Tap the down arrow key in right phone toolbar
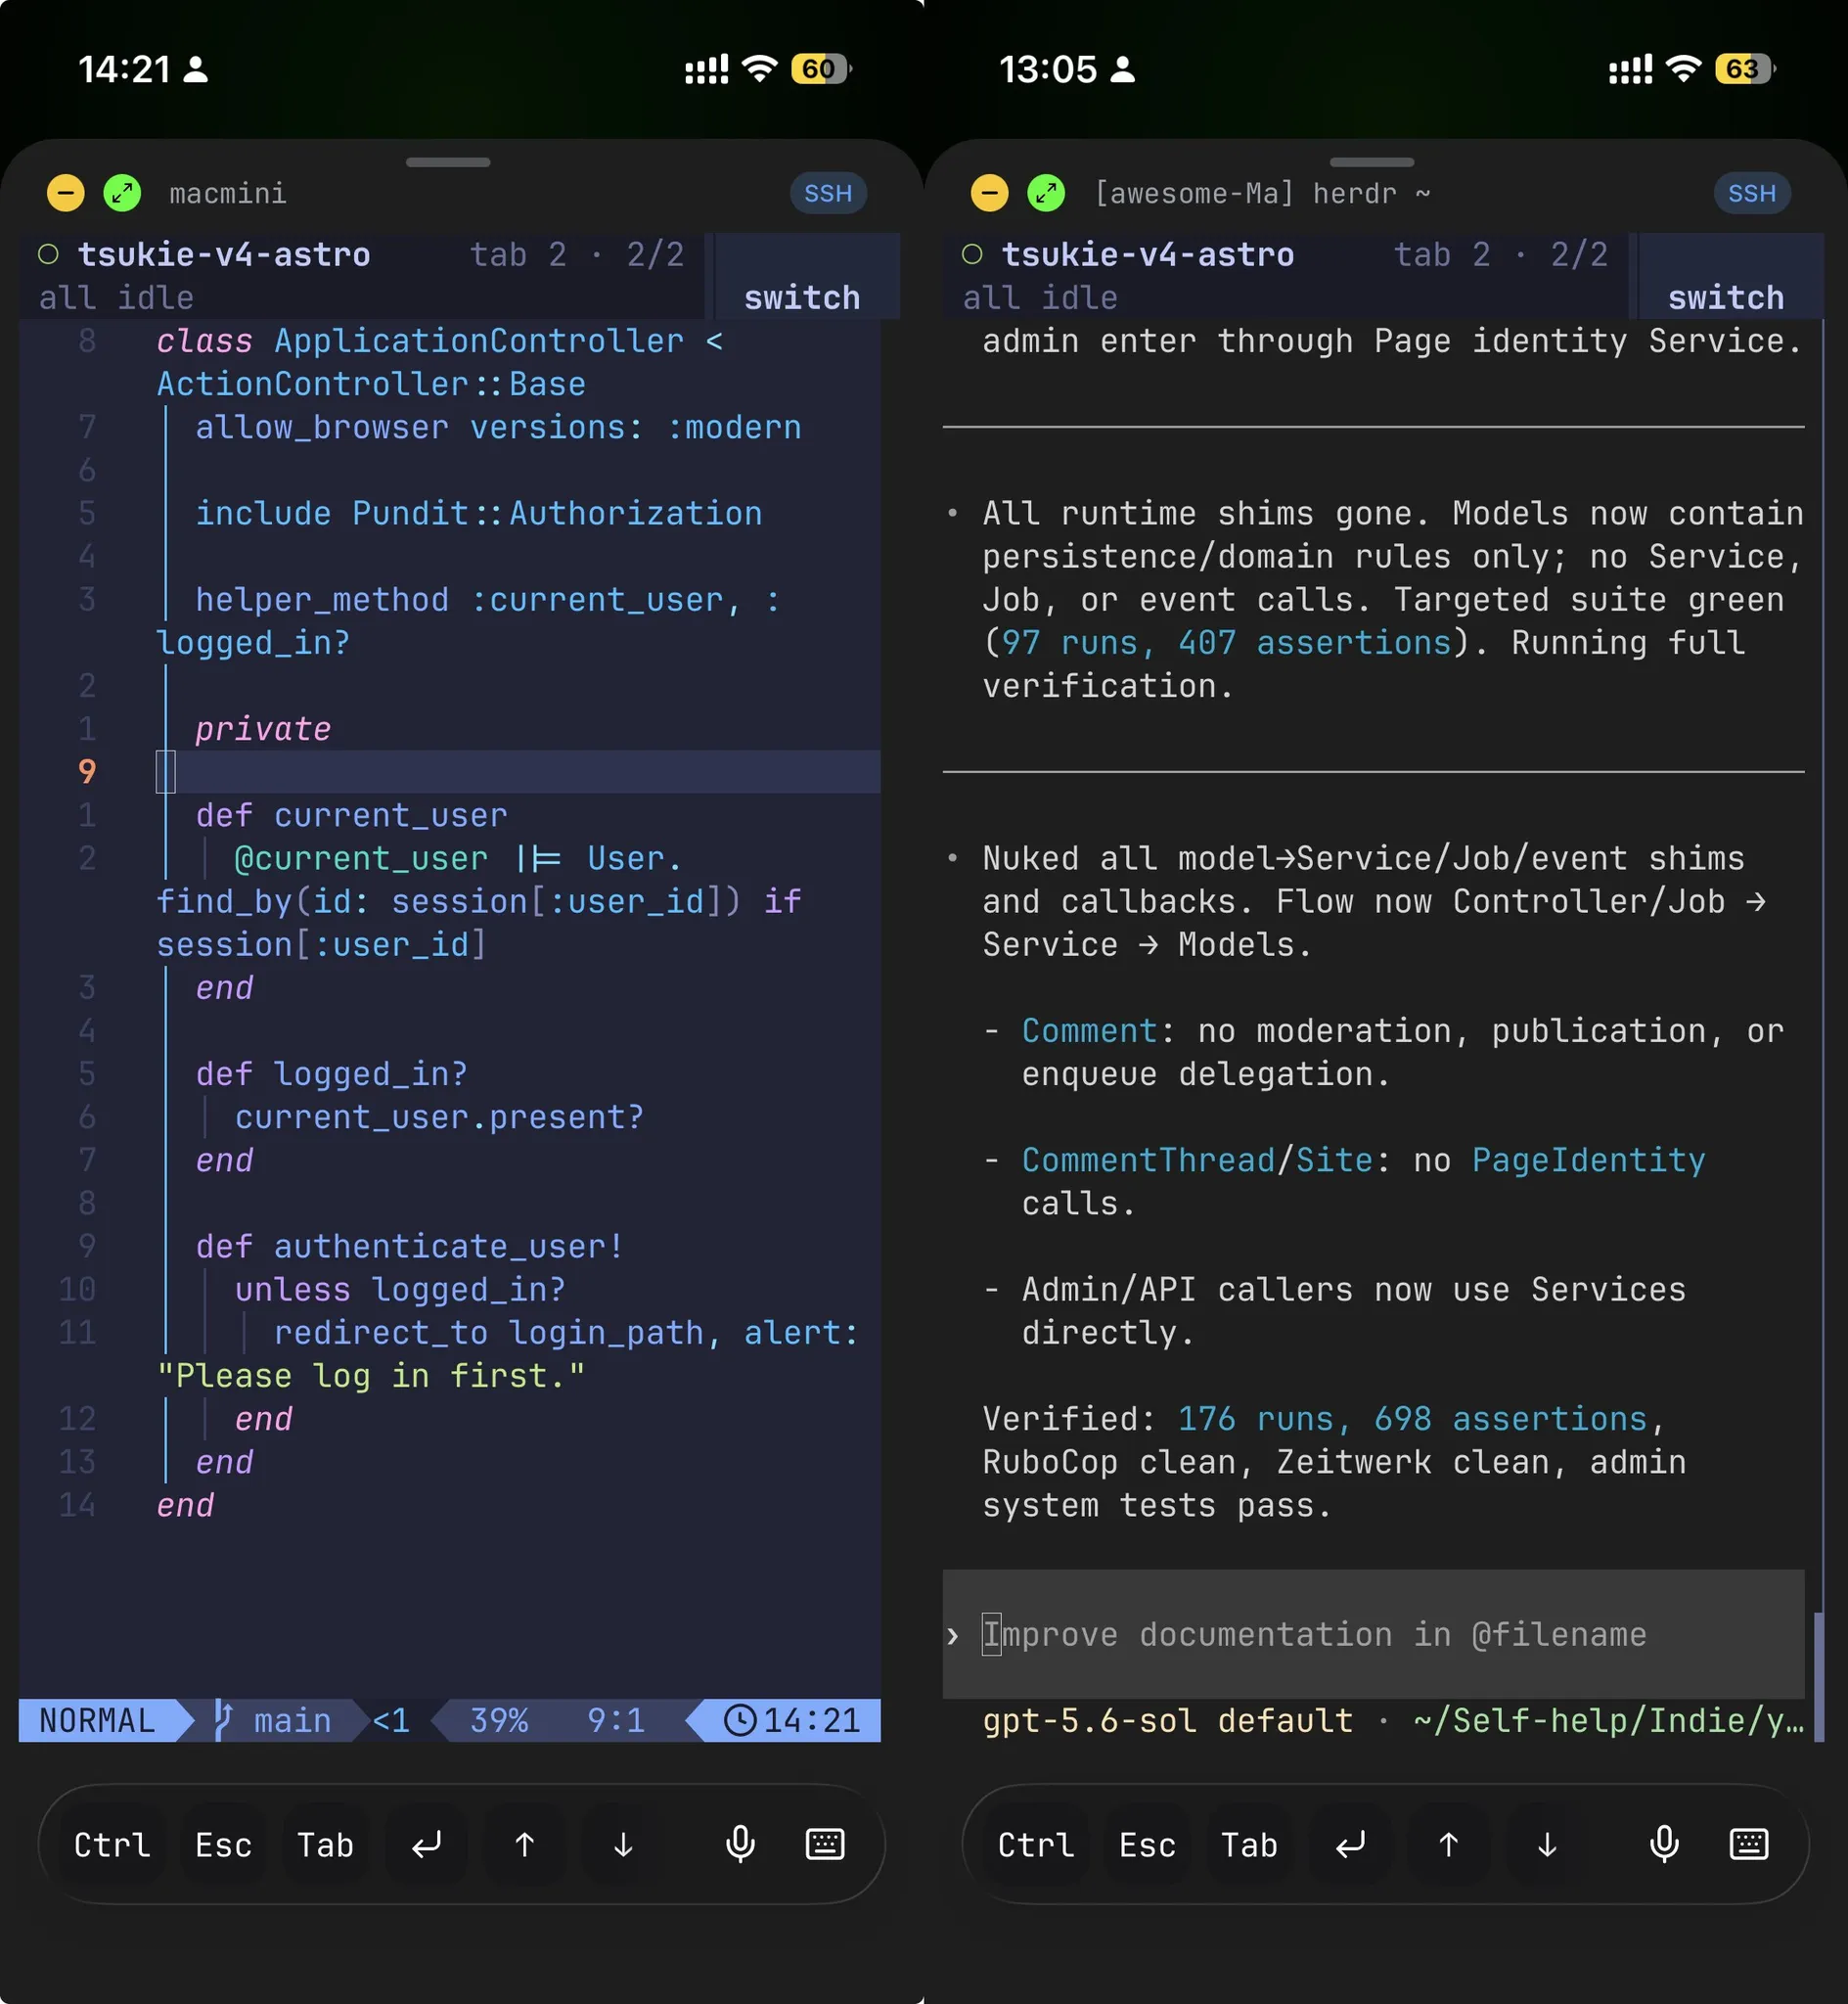Screen dimensions: 1848x2004 click(x=1547, y=1845)
